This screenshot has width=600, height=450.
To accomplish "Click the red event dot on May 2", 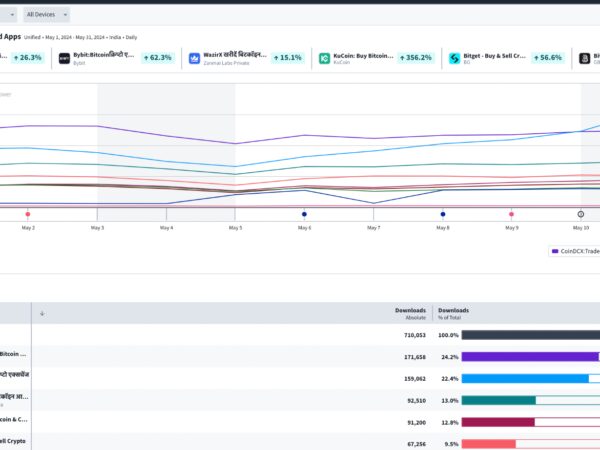I will (28, 214).
